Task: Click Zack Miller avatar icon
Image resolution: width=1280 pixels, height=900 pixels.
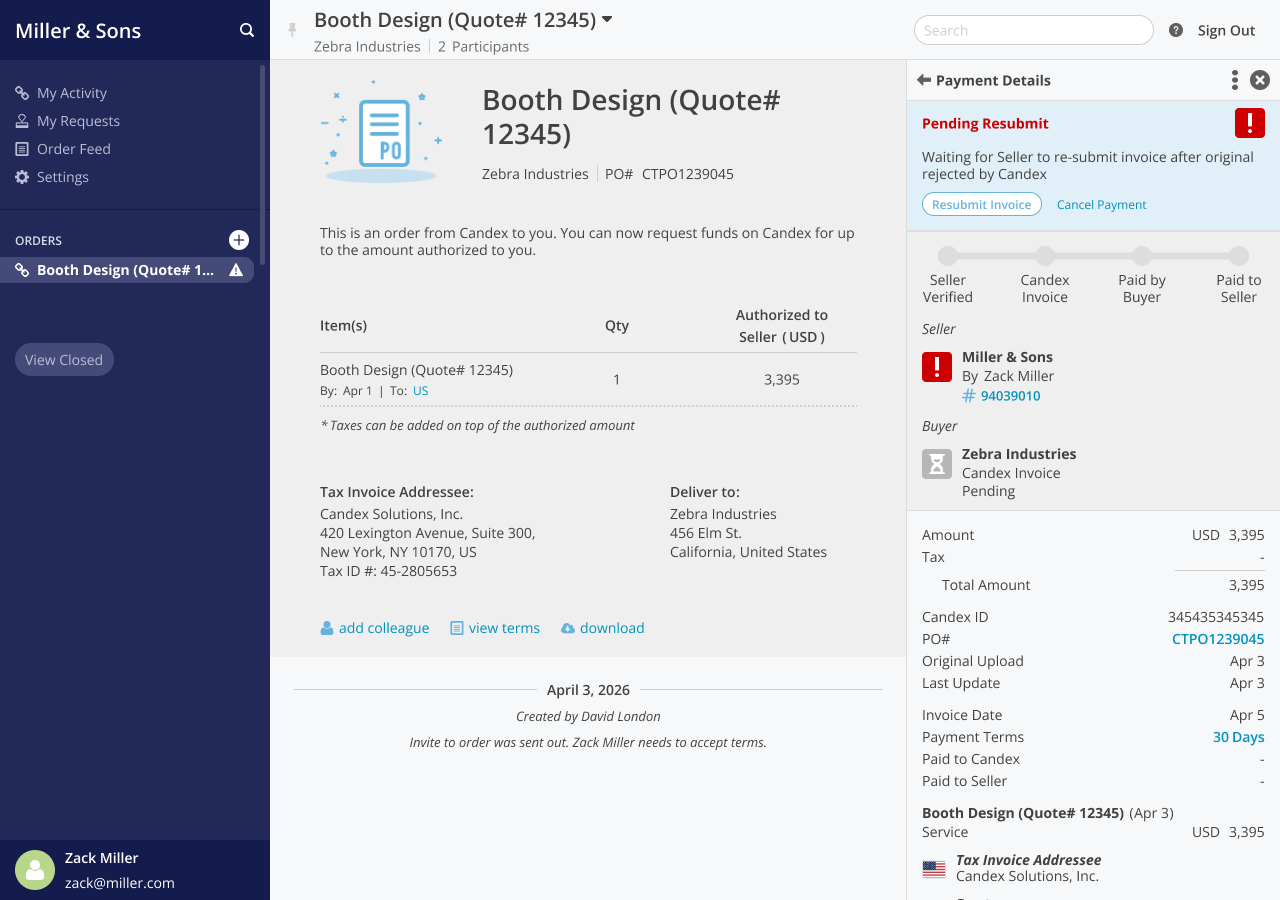Action: (35, 870)
